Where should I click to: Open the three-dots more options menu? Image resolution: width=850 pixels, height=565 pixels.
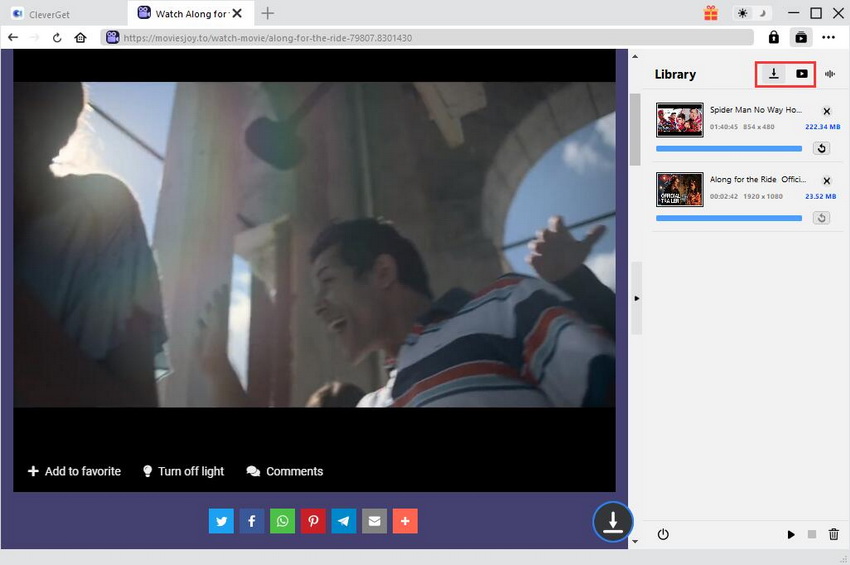click(828, 37)
